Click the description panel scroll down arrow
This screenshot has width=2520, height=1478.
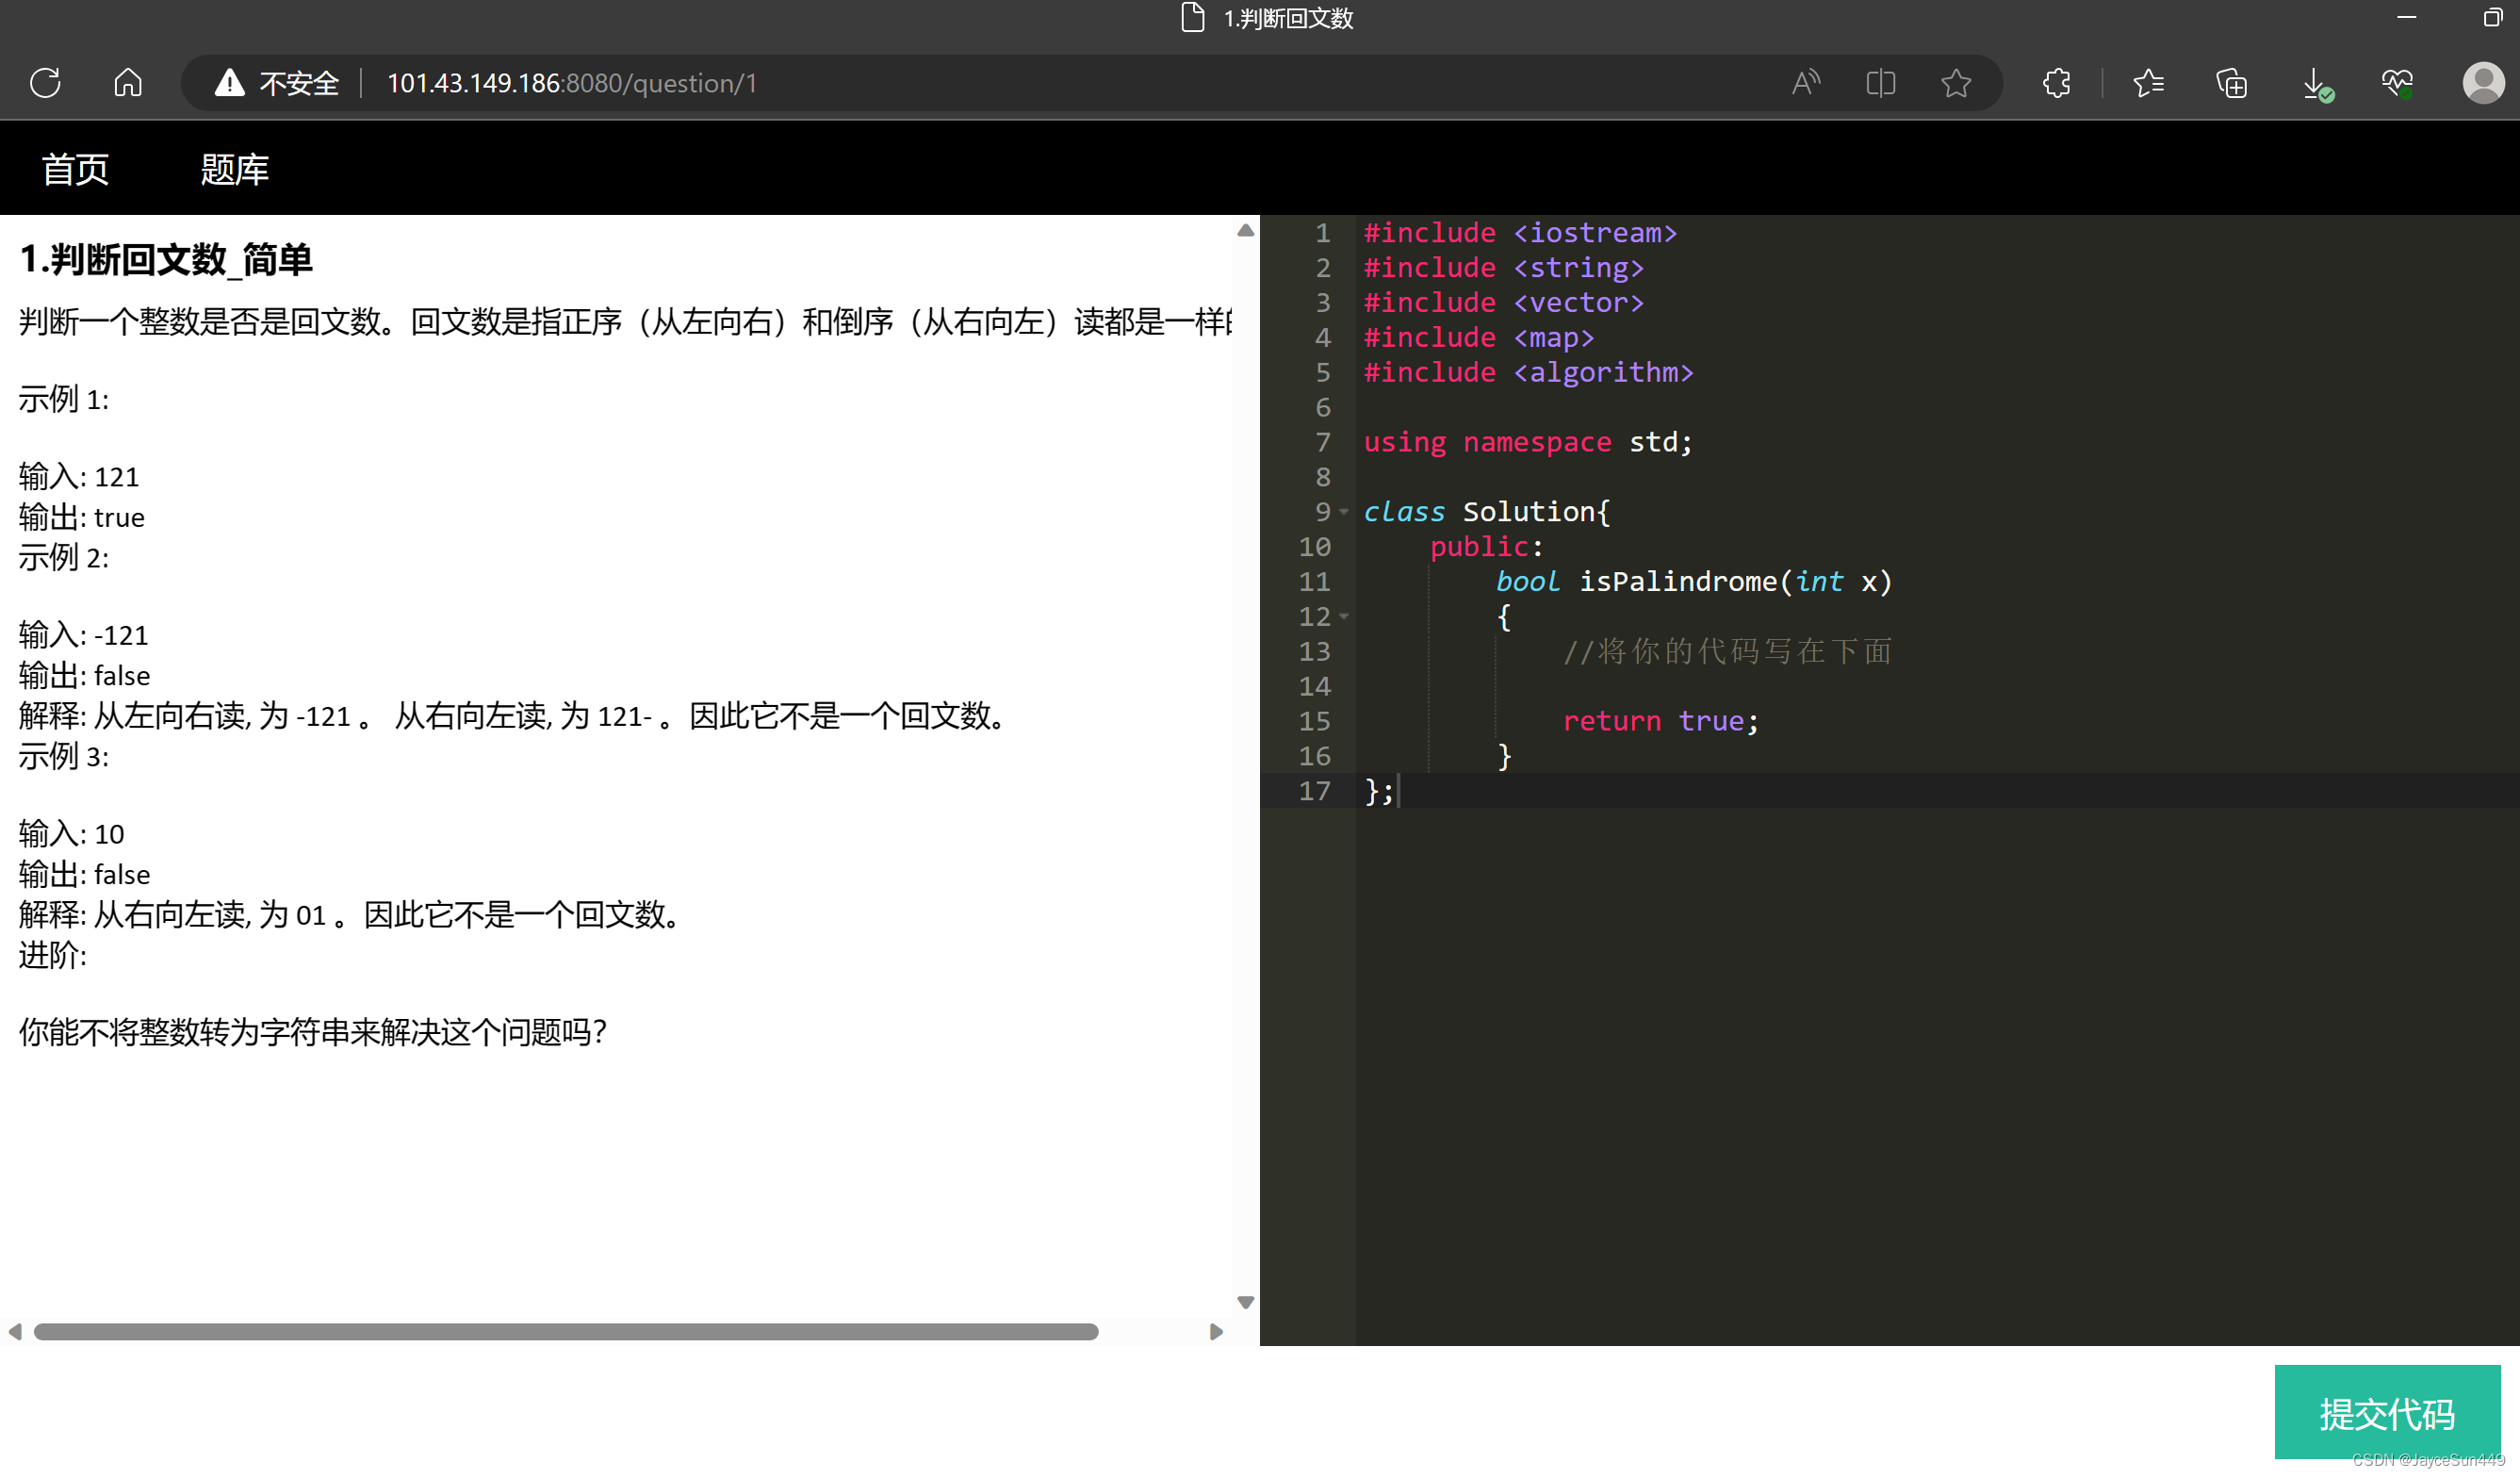(x=1245, y=1302)
